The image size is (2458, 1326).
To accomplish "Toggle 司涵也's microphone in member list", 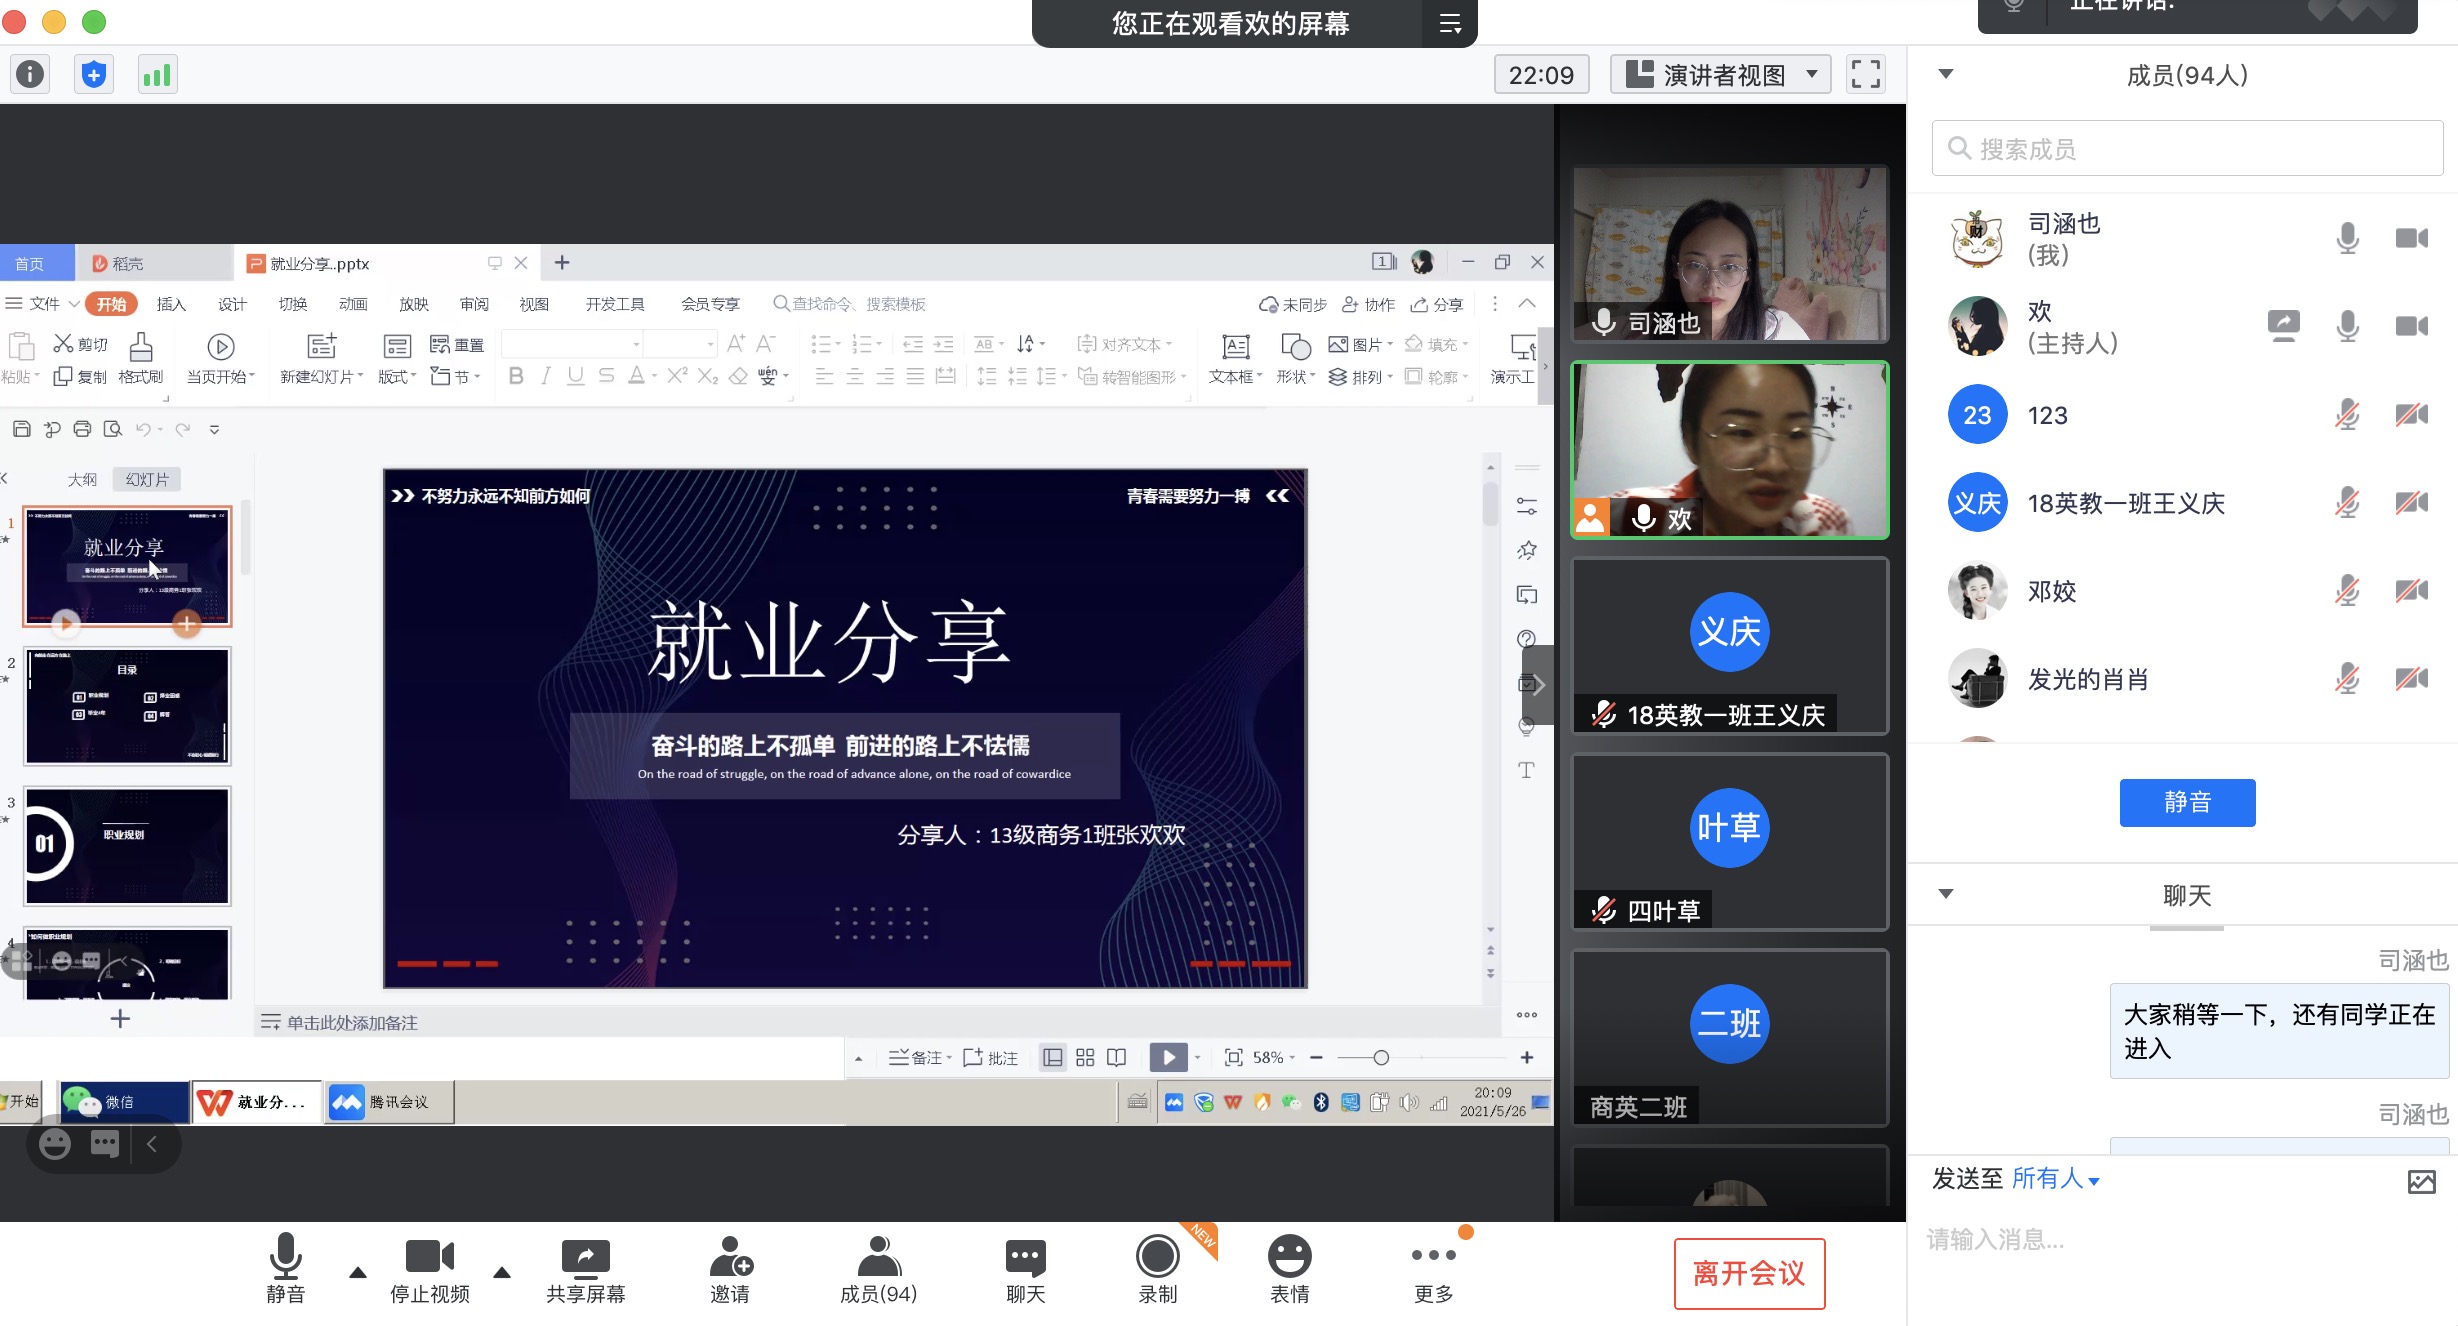I will [2347, 238].
